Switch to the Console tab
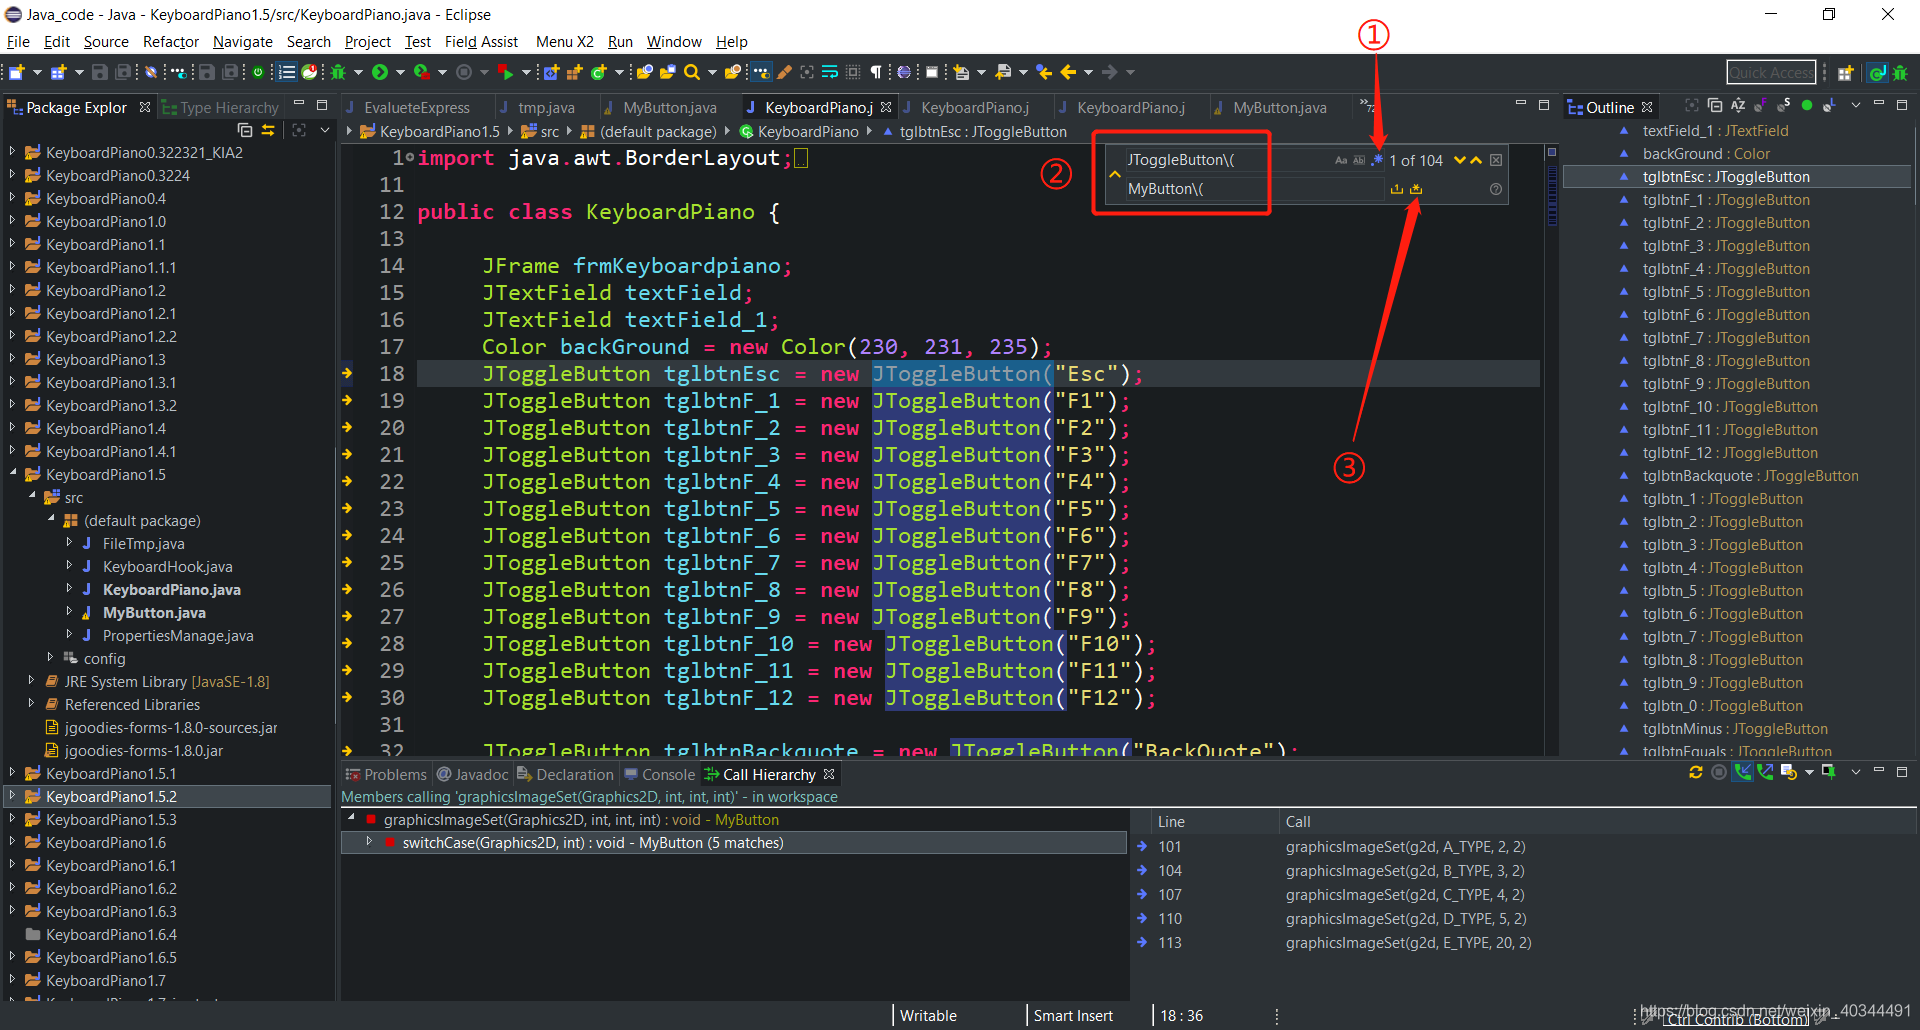 pos(659,774)
